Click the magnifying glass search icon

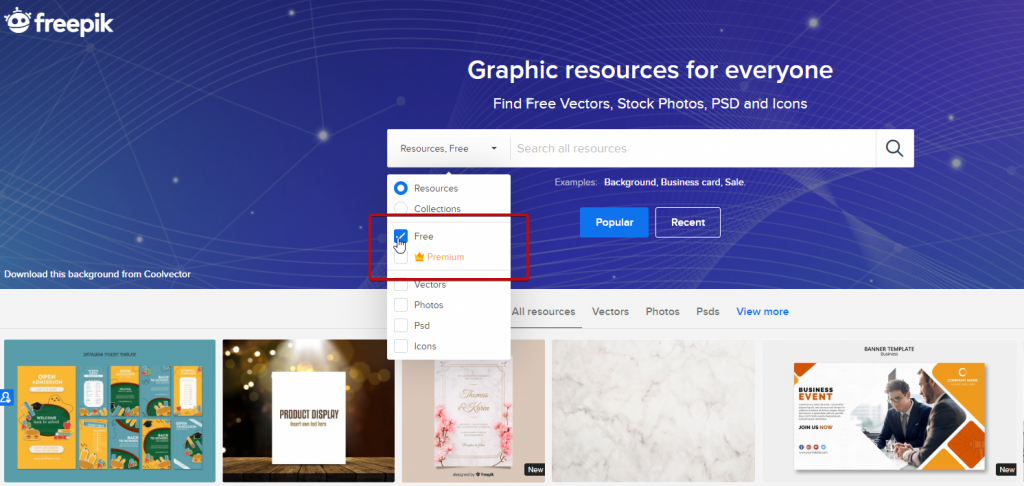tap(894, 148)
